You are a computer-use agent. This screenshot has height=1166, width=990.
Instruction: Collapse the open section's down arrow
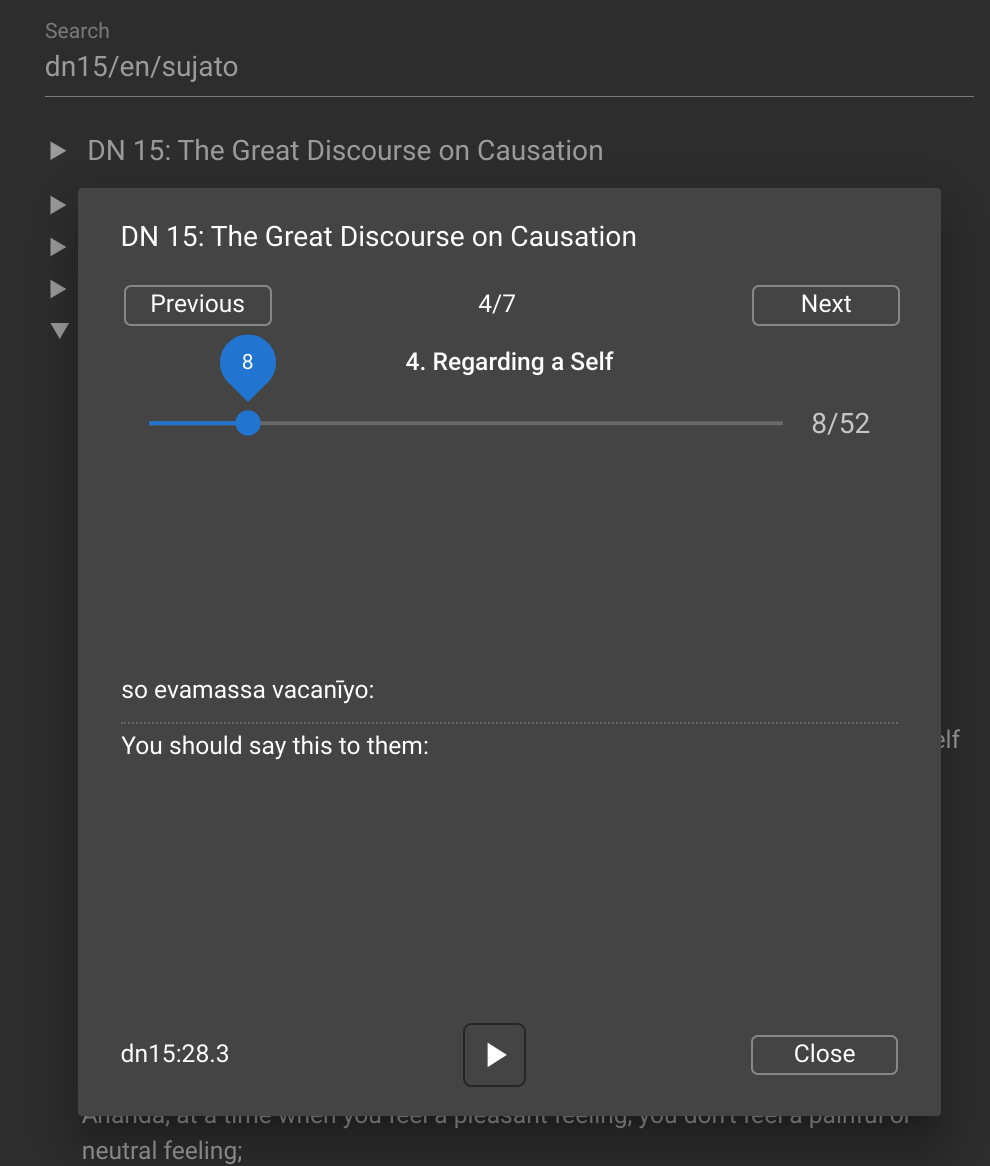[60, 330]
